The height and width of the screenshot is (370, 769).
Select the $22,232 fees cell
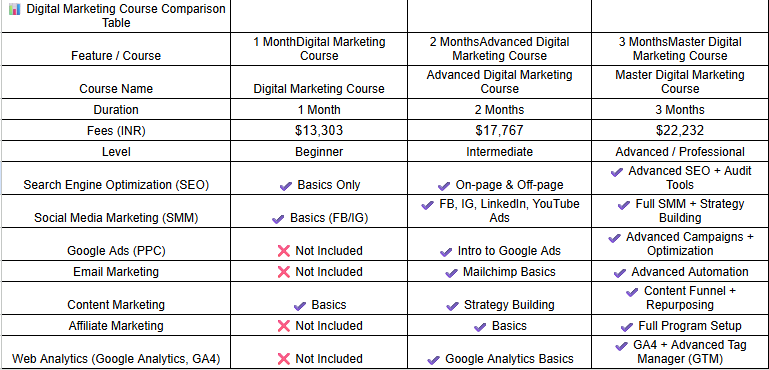click(x=680, y=131)
